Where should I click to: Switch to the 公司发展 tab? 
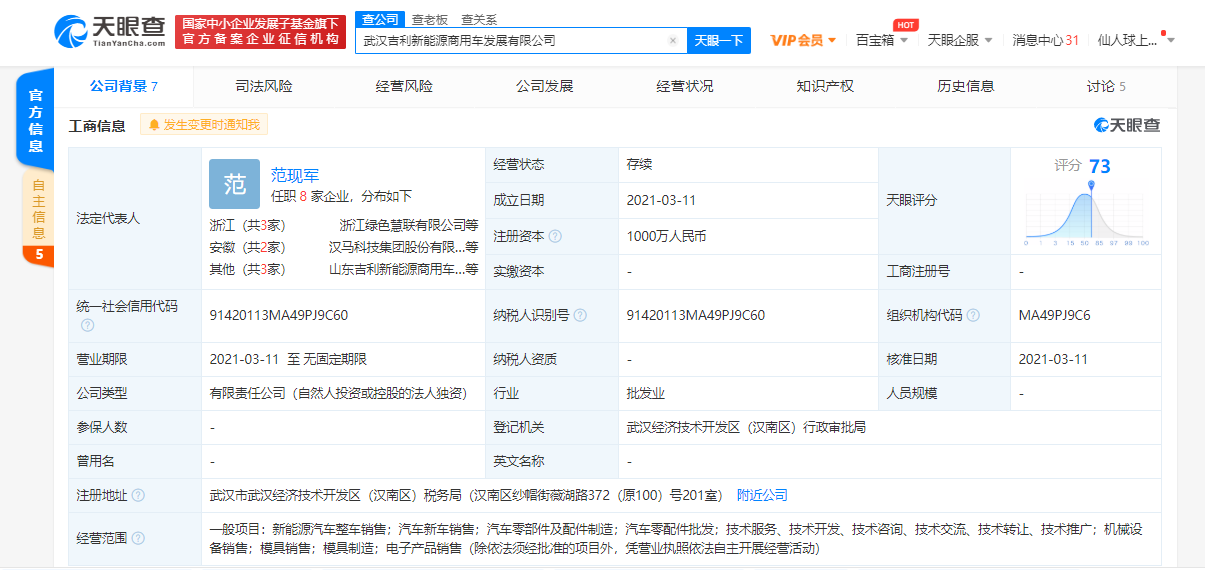(544, 86)
